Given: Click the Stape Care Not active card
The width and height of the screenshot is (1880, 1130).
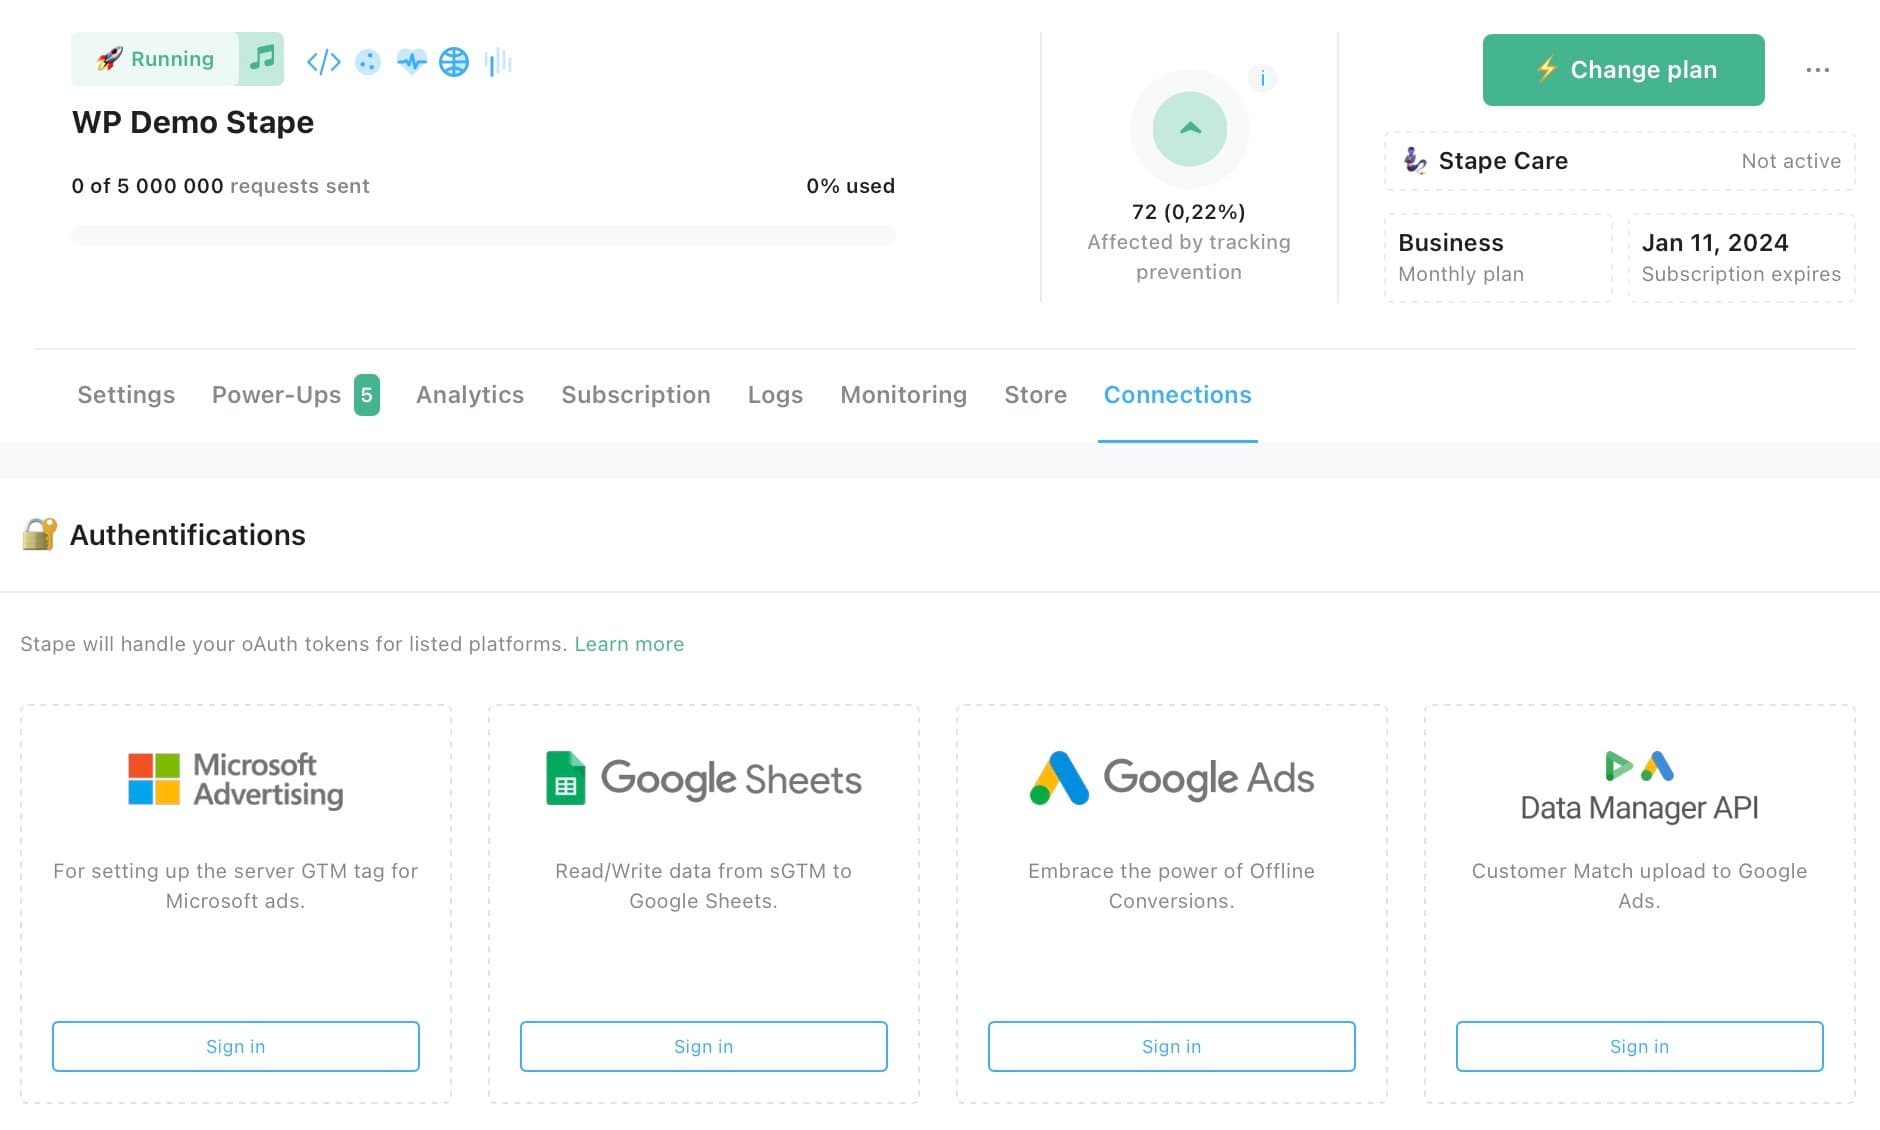Looking at the screenshot, I should pyautogui.click(x=1619, y=161).
